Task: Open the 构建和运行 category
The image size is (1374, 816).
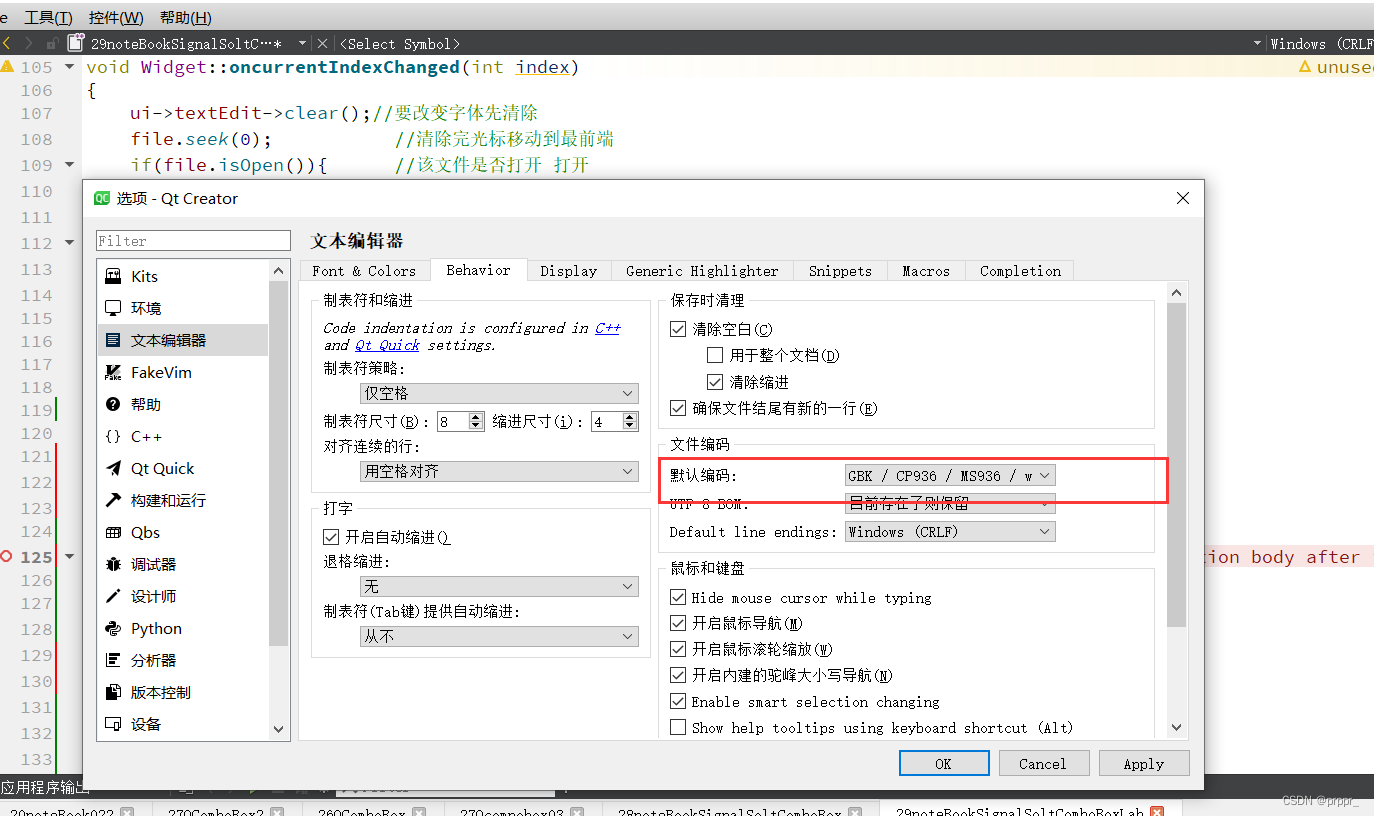Action: point(183,500)
